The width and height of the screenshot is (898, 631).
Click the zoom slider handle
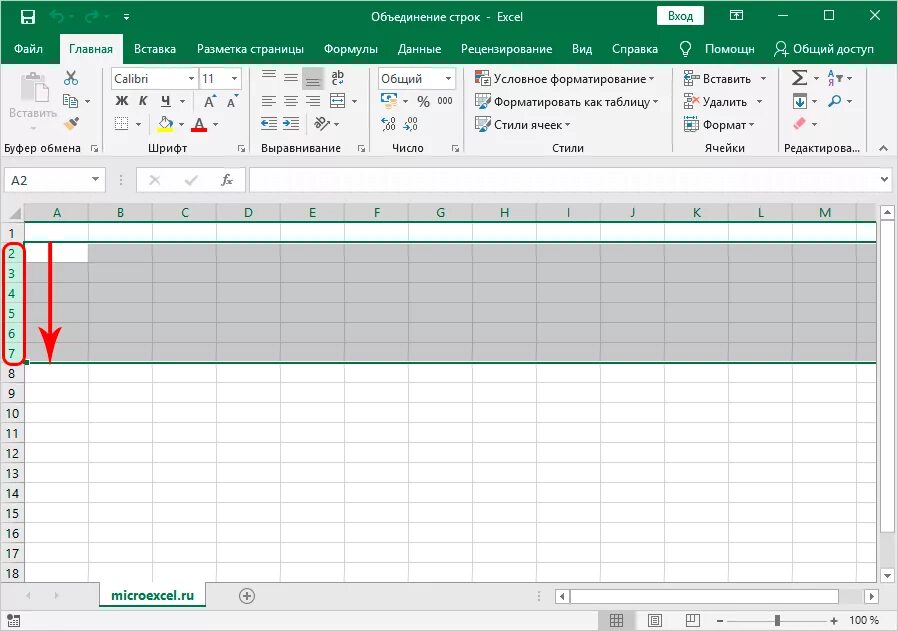777,620
